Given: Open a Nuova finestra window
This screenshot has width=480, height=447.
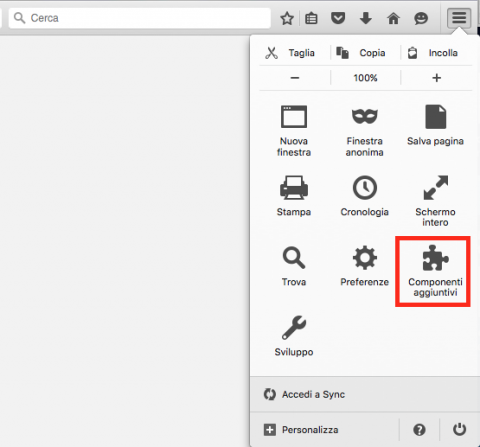Looking at the screenshot, I should coord(294,131).
